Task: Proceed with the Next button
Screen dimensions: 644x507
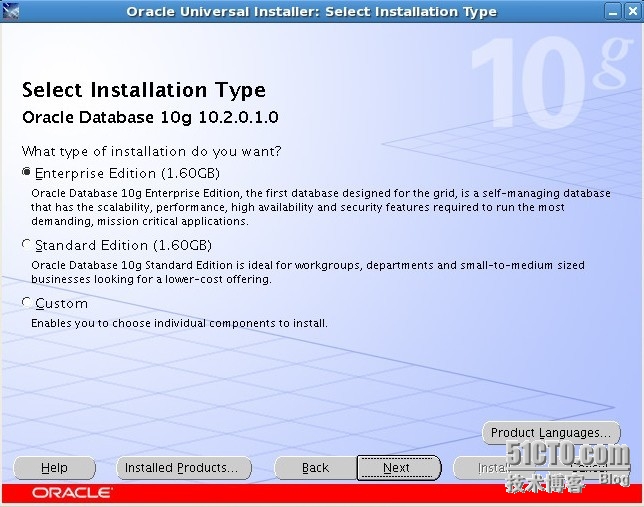Action: 398,468
